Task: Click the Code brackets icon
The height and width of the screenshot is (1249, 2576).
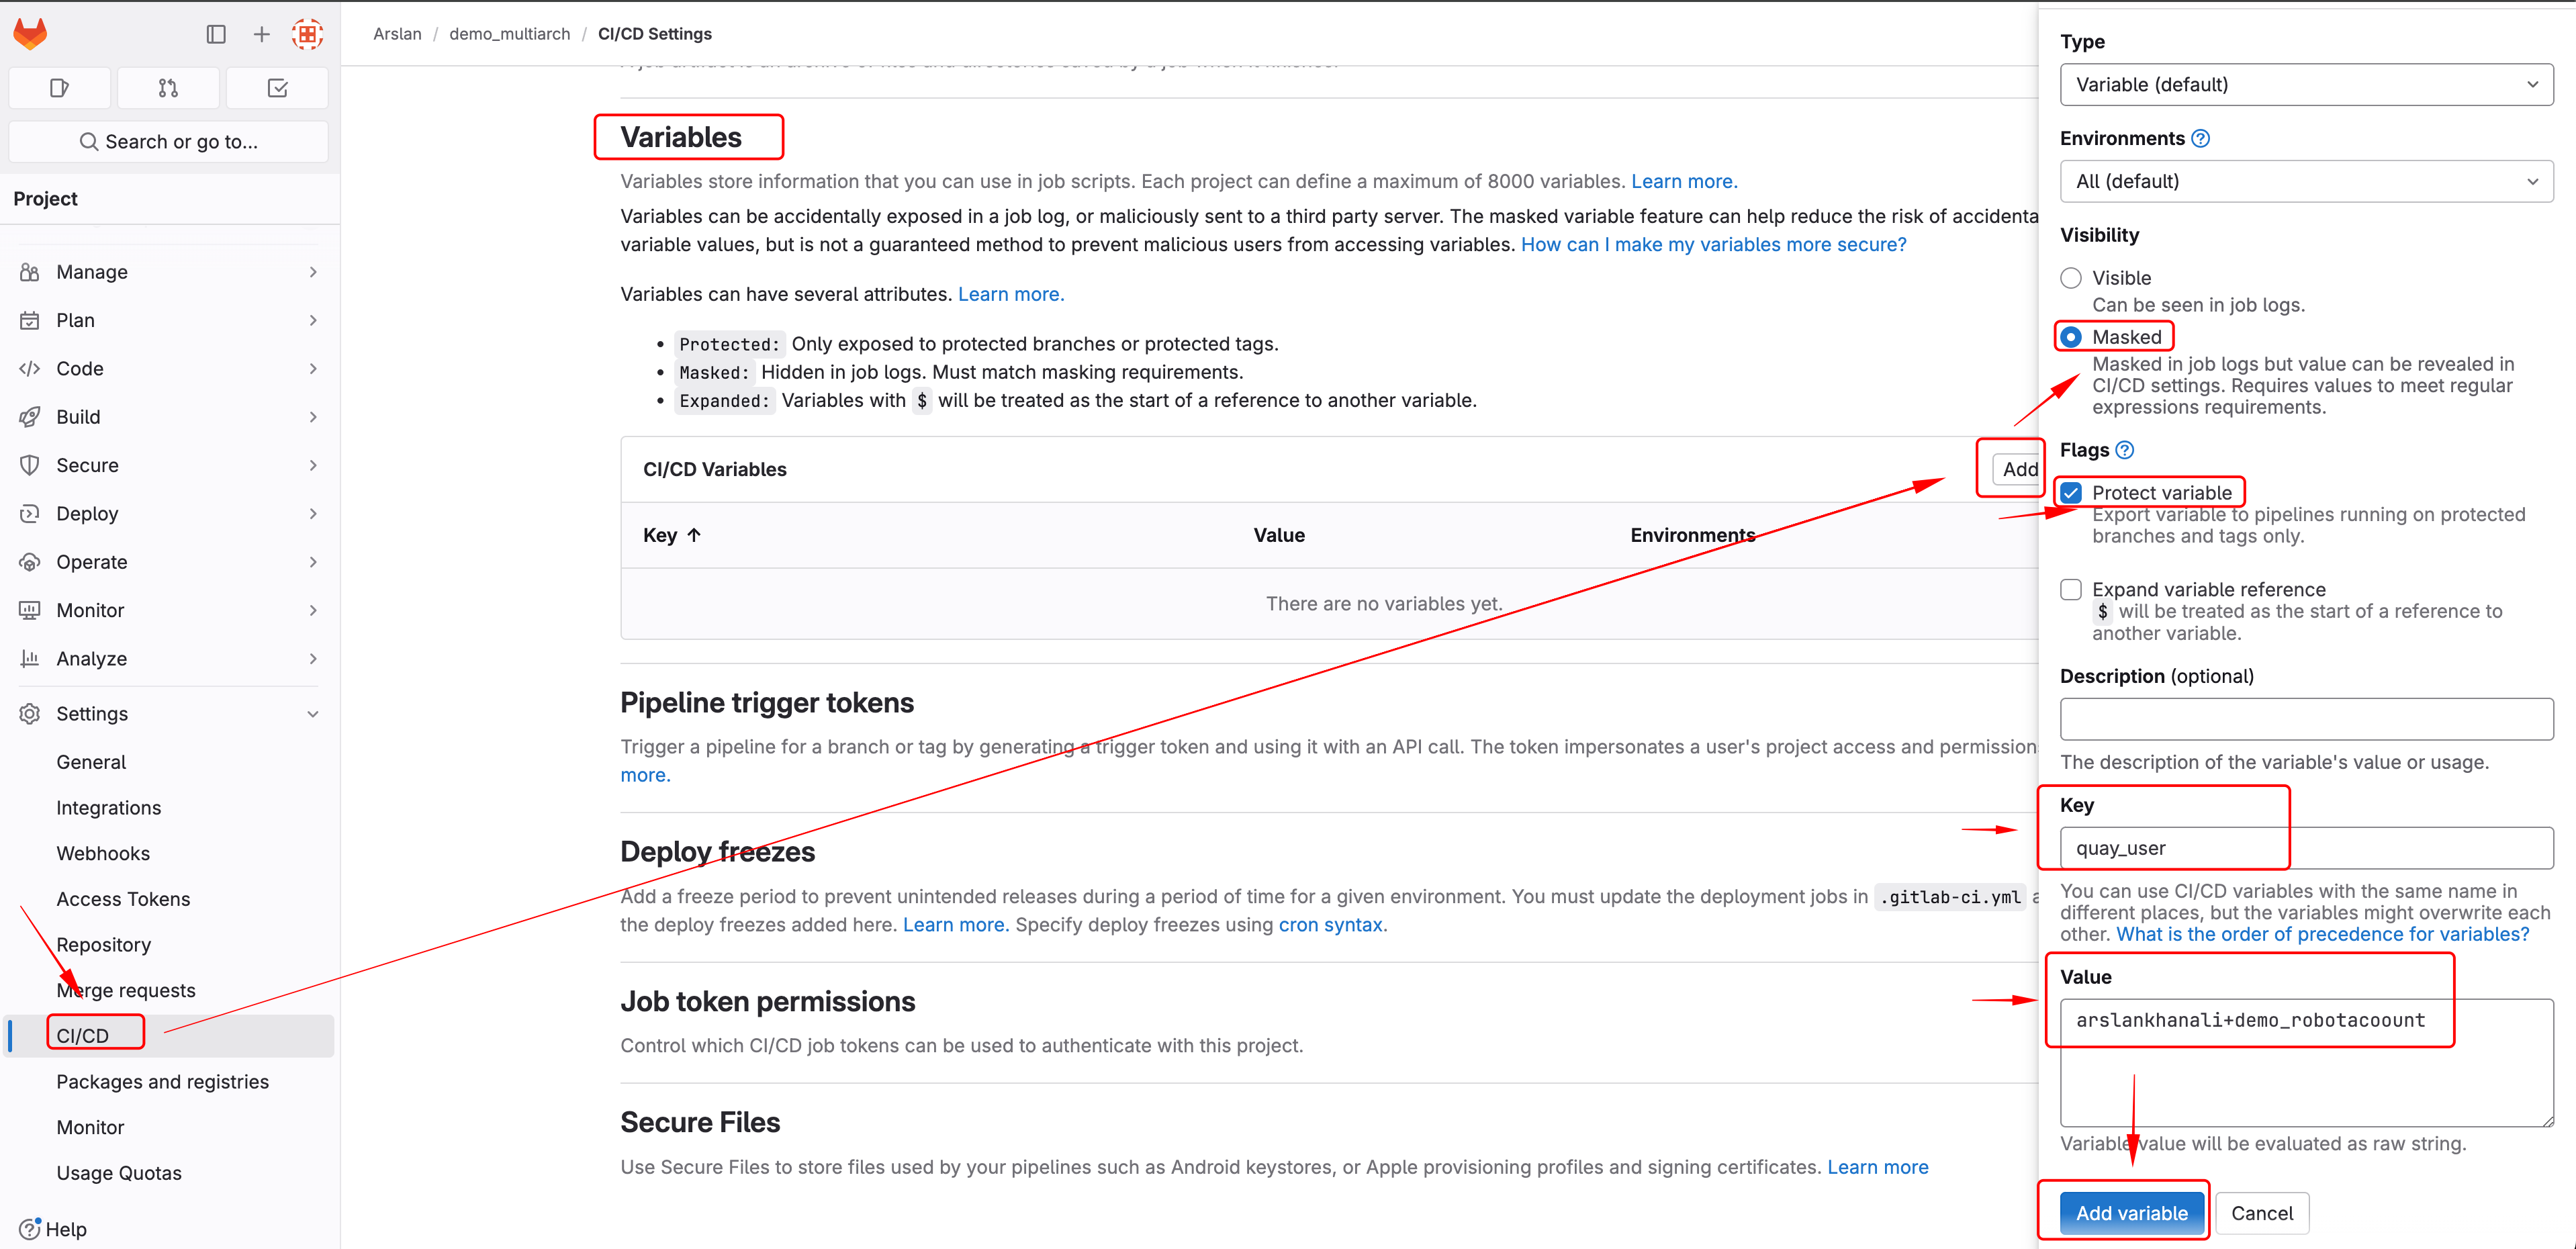Action: [30, 368]
